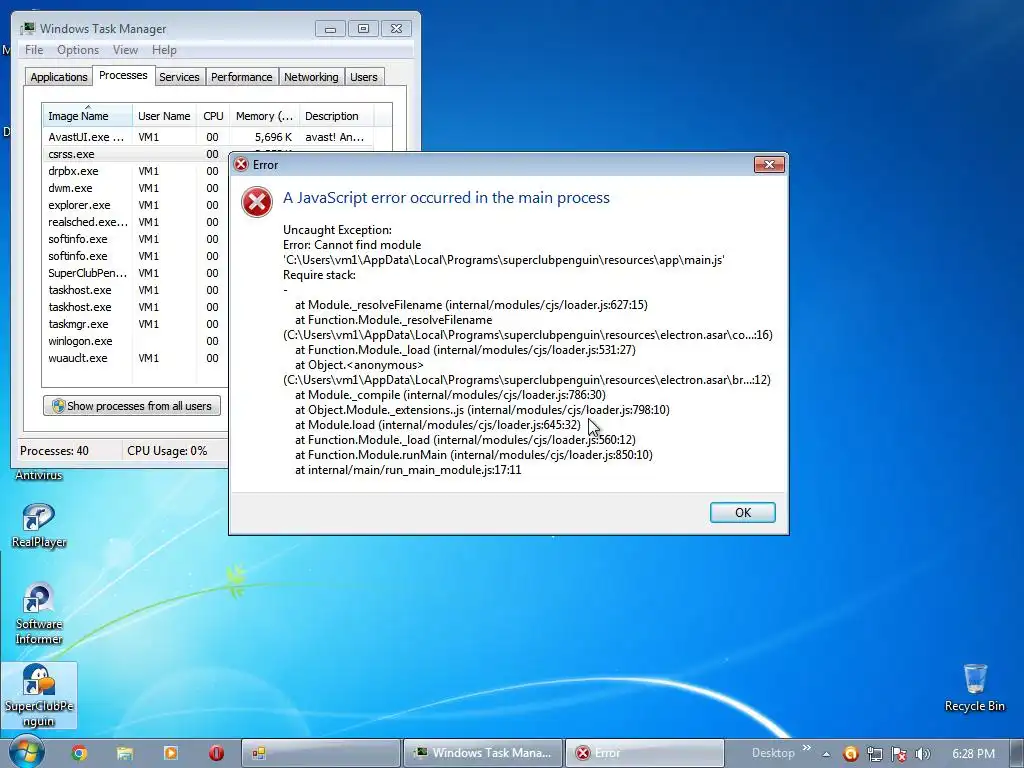
Task: Sort processes by User Name column
Action: pyautogui.click(x=165, y=116)
